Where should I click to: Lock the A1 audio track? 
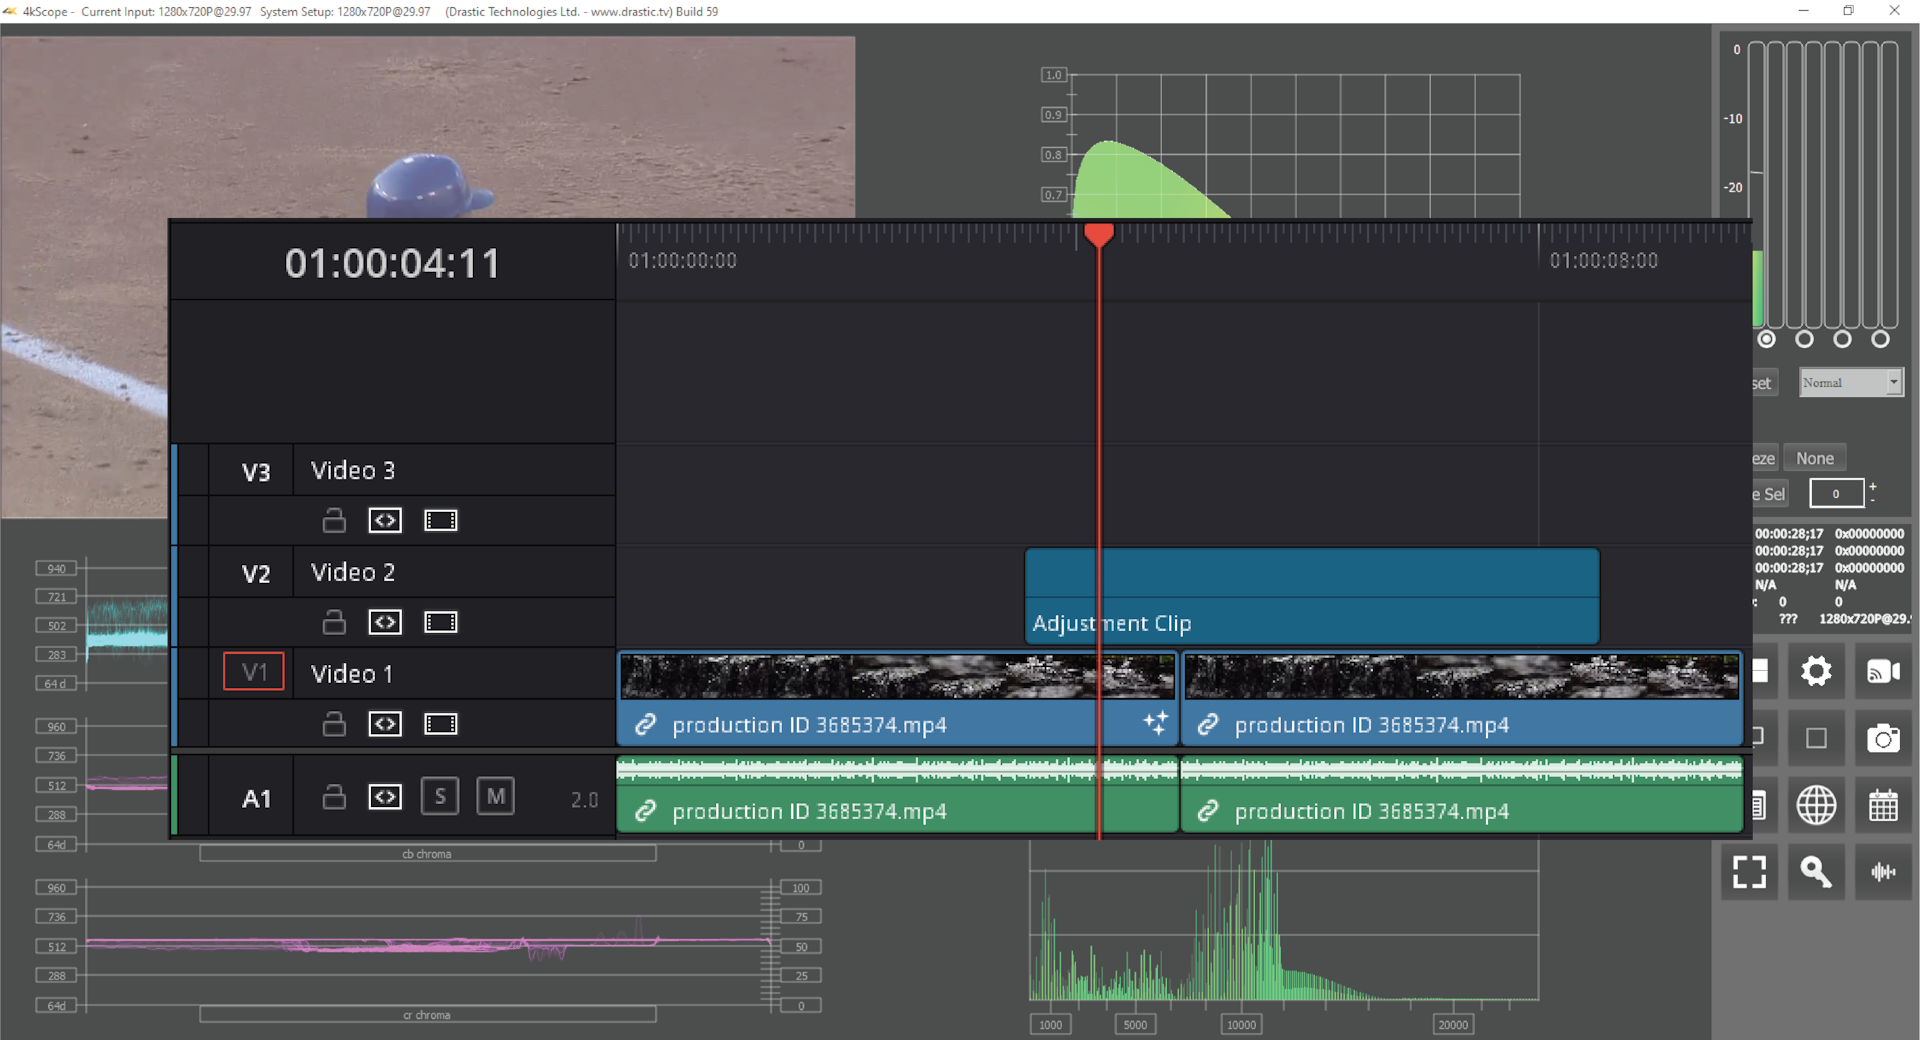[x=334, y=797]
